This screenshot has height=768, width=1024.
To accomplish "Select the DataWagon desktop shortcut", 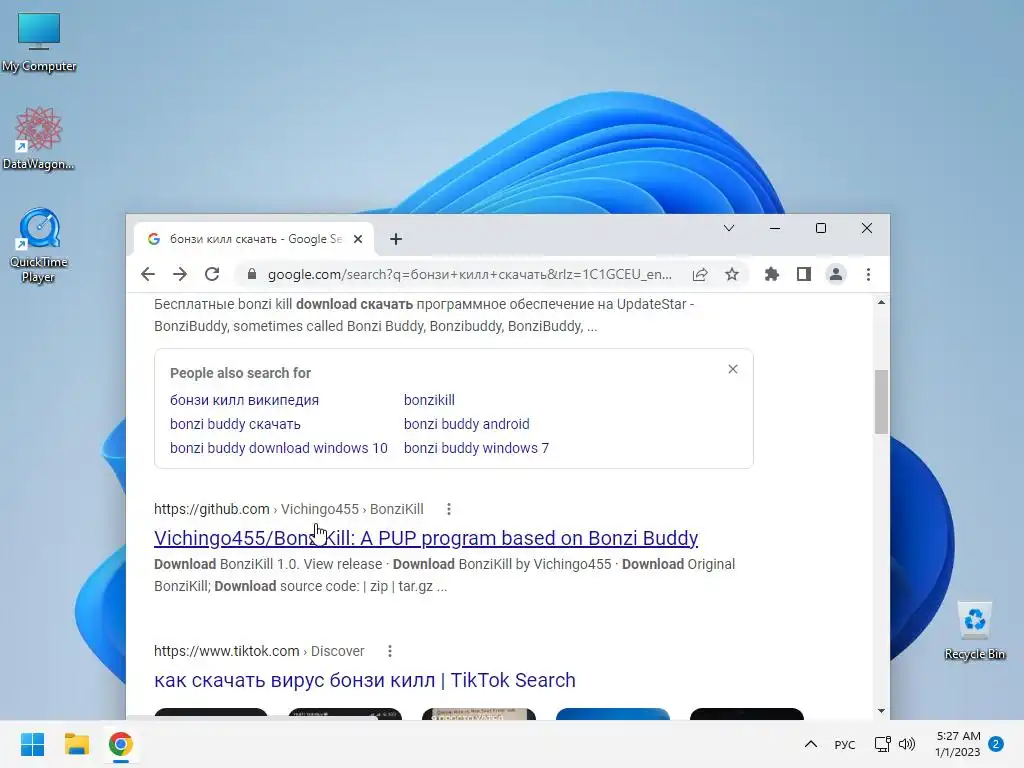I will (39, 138).
